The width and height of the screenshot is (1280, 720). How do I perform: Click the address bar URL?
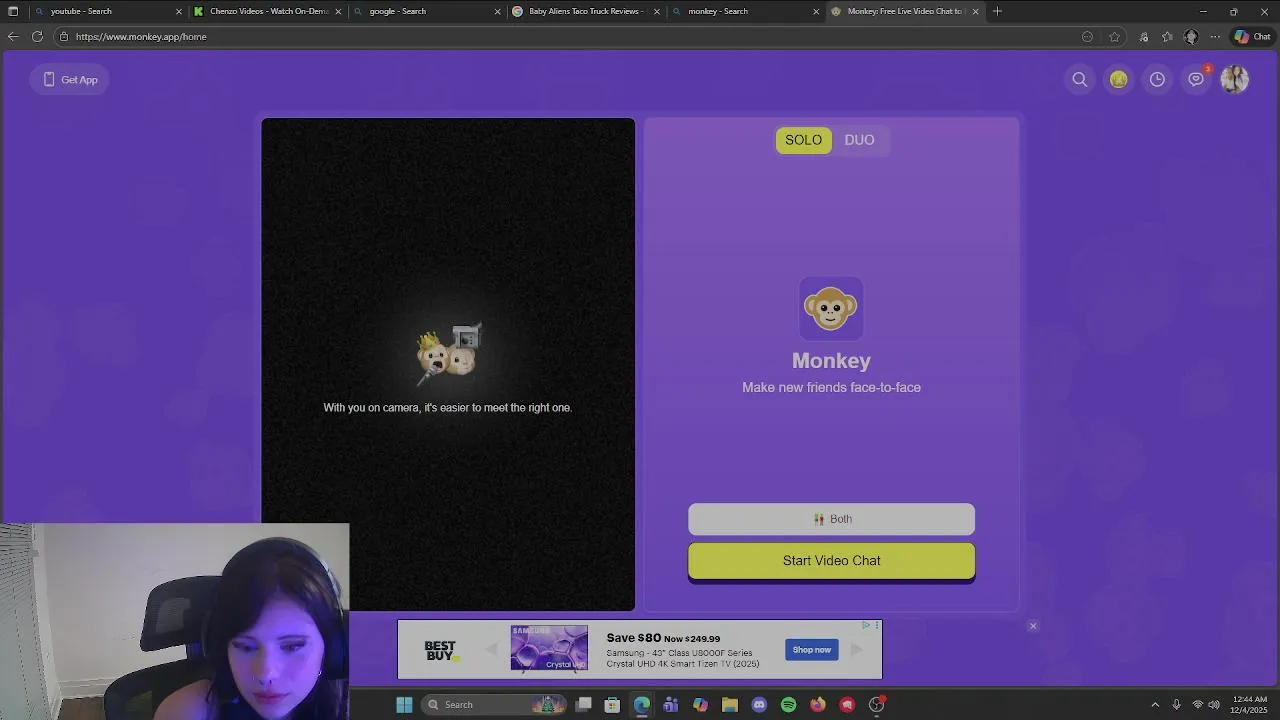coord(141,37)
